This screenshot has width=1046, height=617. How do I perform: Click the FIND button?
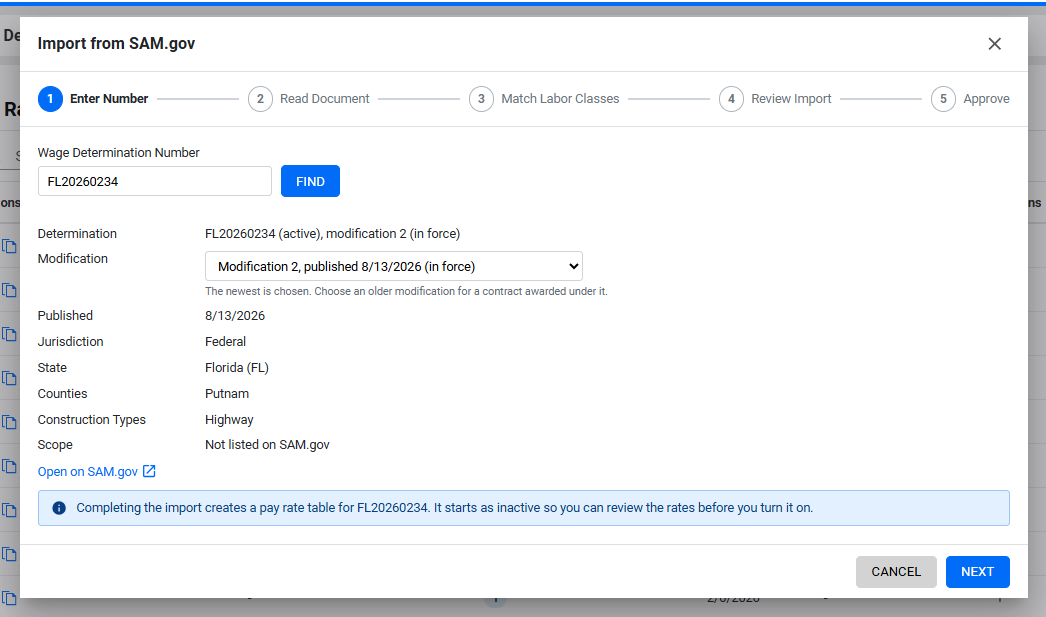[310, 181]
